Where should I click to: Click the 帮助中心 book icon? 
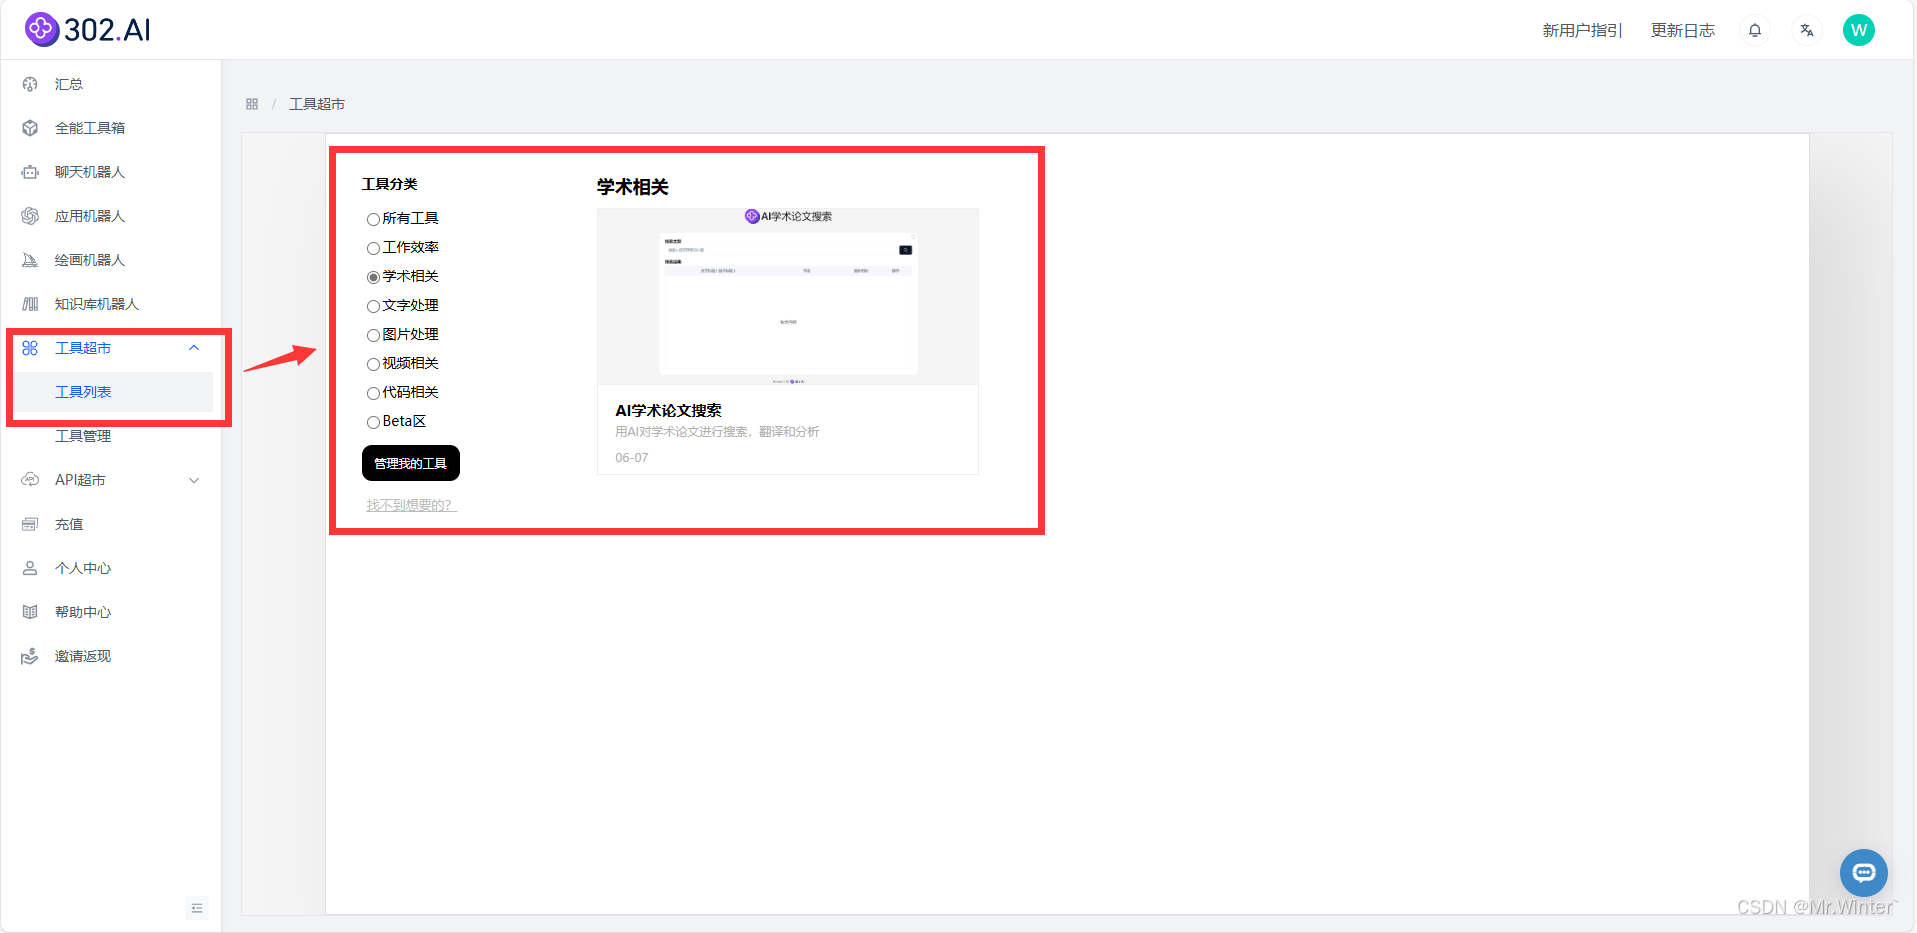click(30, 612)
